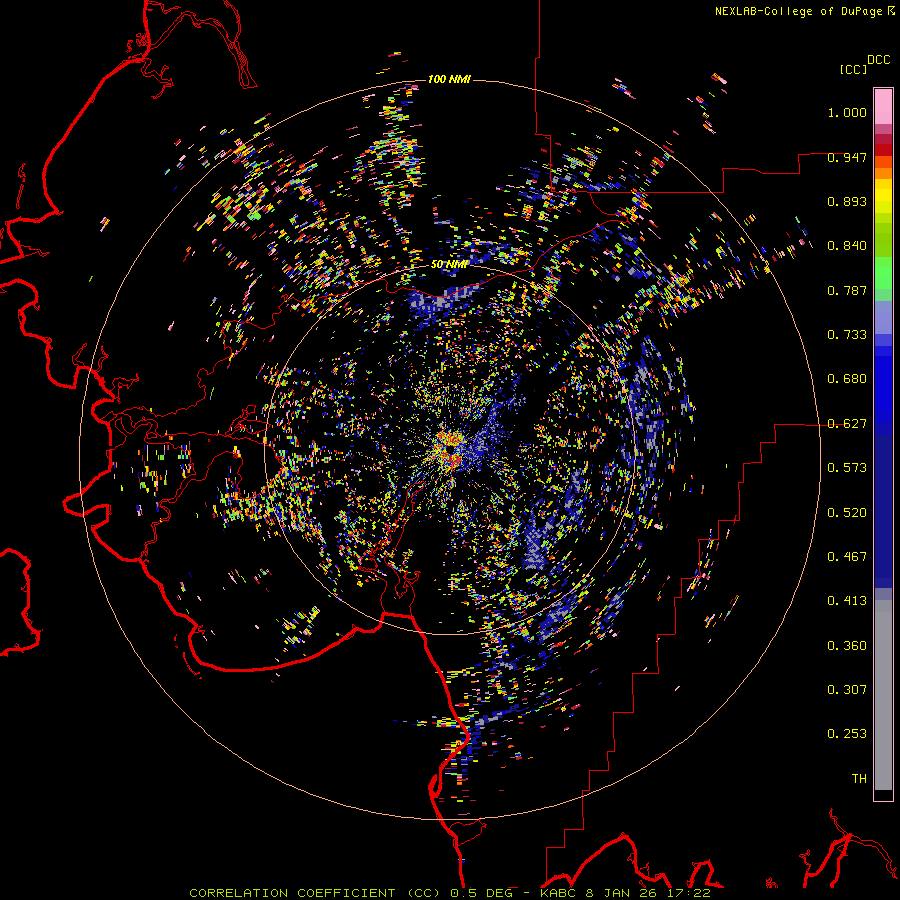This screenshot has width=900, height=900.
Task: Click the gray band of the color bar
Action: (x=883, y=695)
